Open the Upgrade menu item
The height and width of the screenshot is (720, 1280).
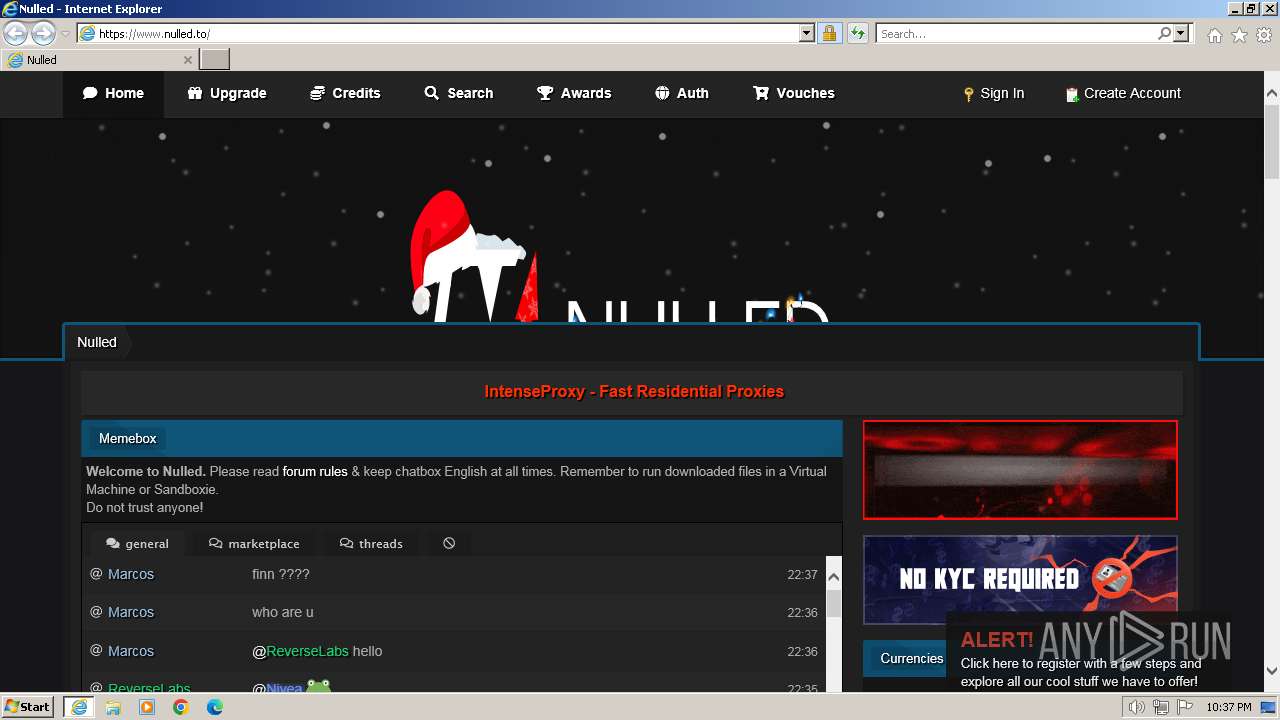[x=226, y=93]
